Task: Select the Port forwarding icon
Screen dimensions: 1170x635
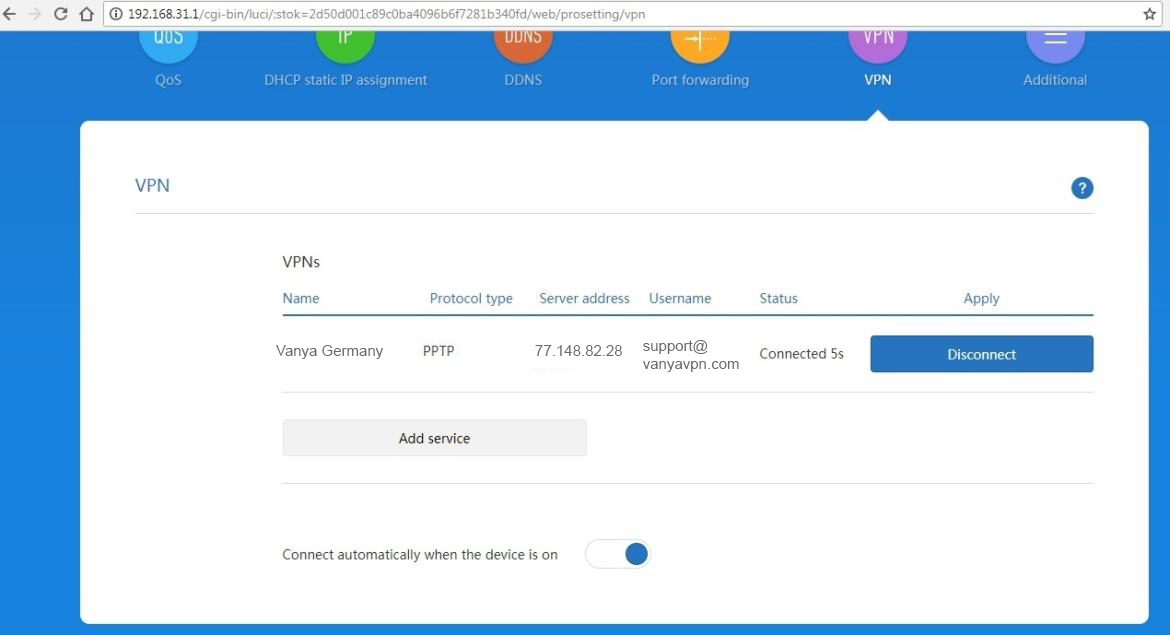Action: (x=700, y=42)
